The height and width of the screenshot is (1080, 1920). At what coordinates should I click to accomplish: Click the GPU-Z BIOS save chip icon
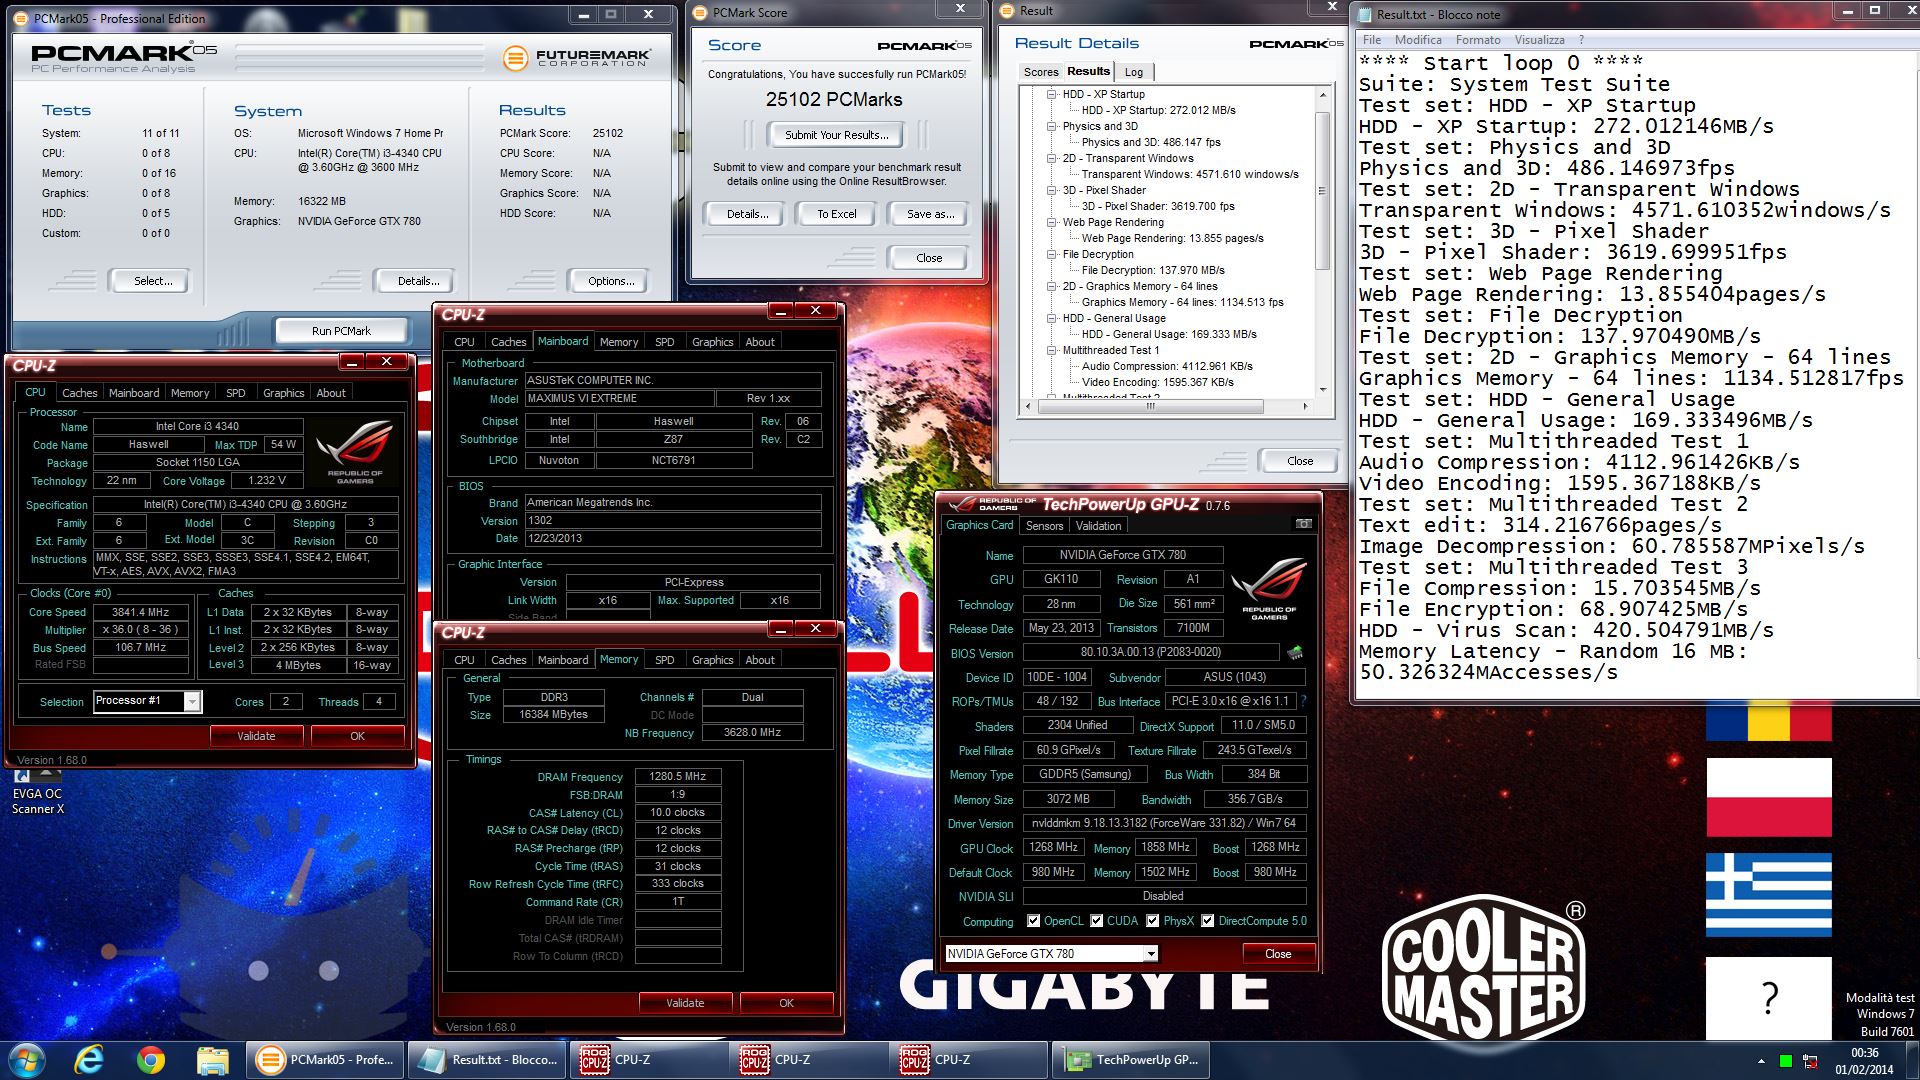tap(1295, 653)
